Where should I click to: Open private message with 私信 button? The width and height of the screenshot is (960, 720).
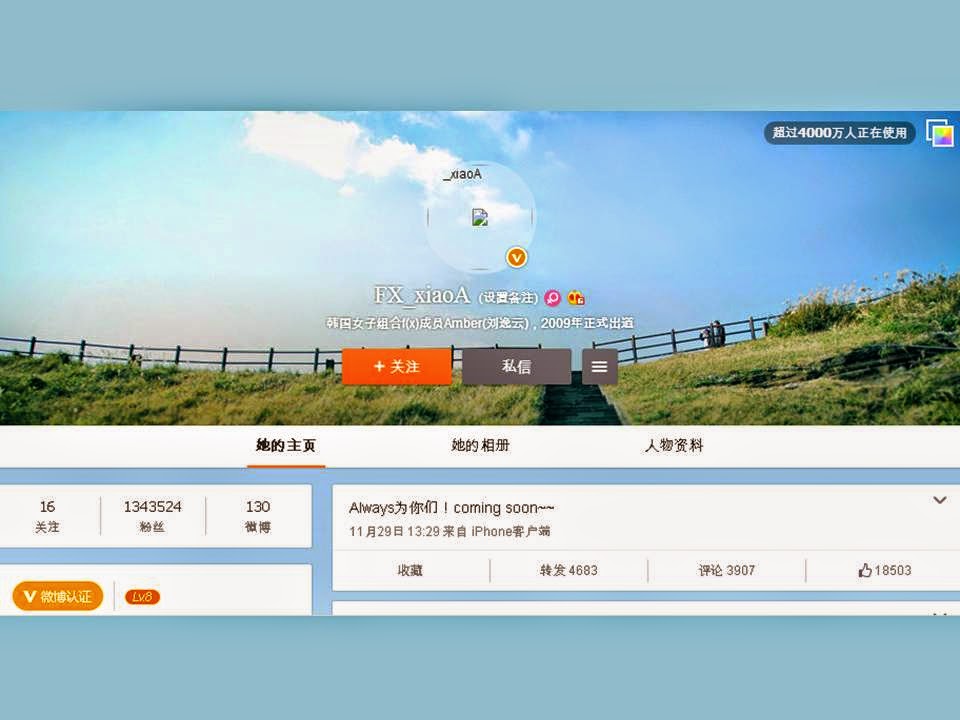click(517, 367)
